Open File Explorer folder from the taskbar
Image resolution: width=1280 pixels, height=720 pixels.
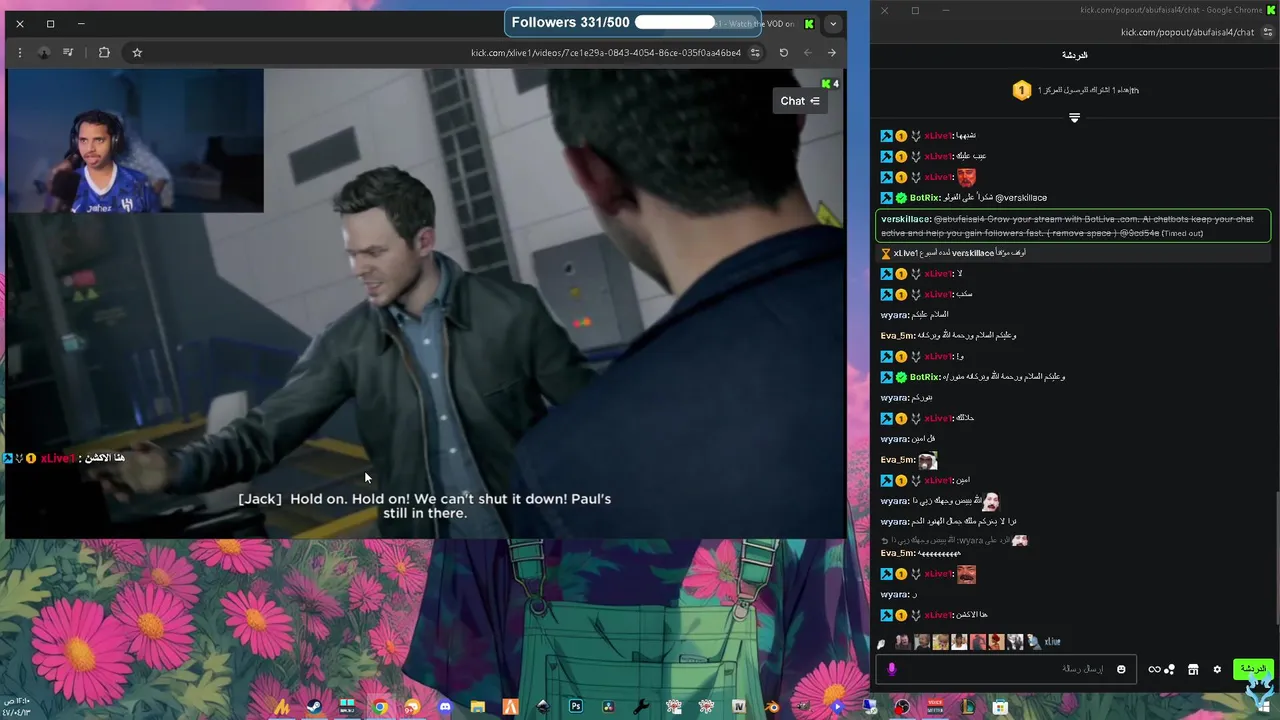(x=478, y=707)
